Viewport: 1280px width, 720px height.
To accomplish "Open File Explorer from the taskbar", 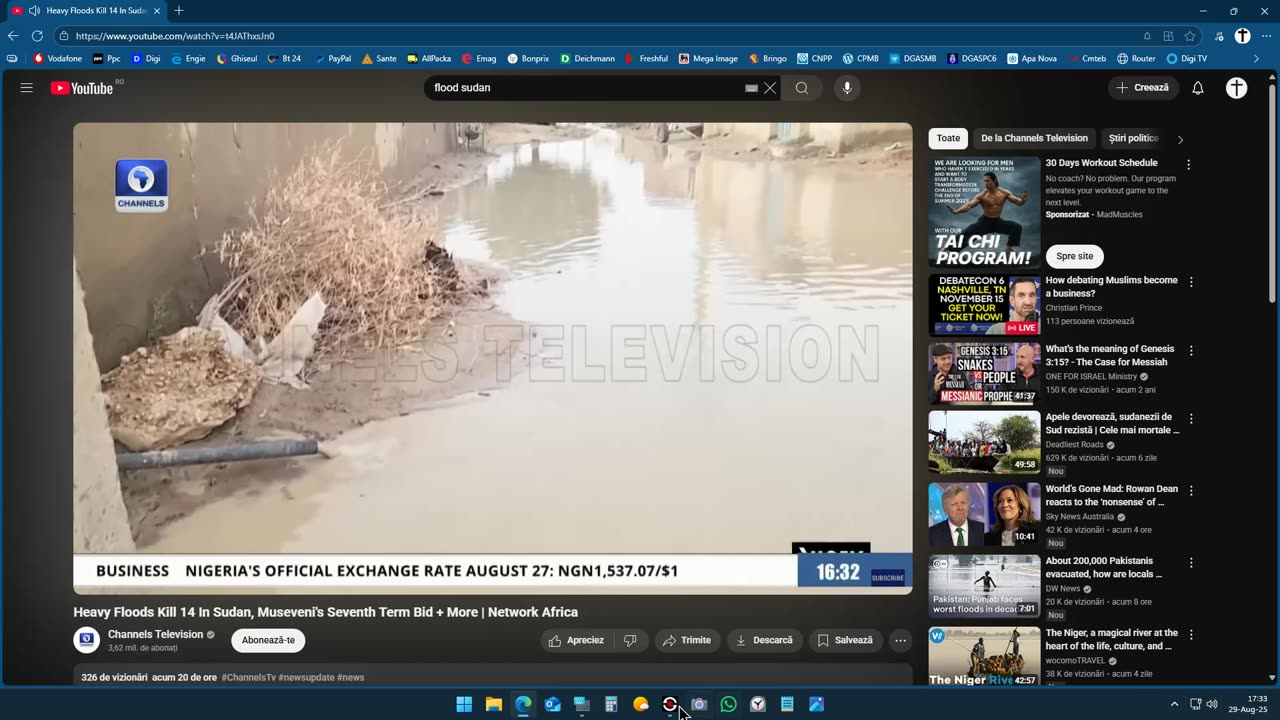I will (x=493, y=704).
